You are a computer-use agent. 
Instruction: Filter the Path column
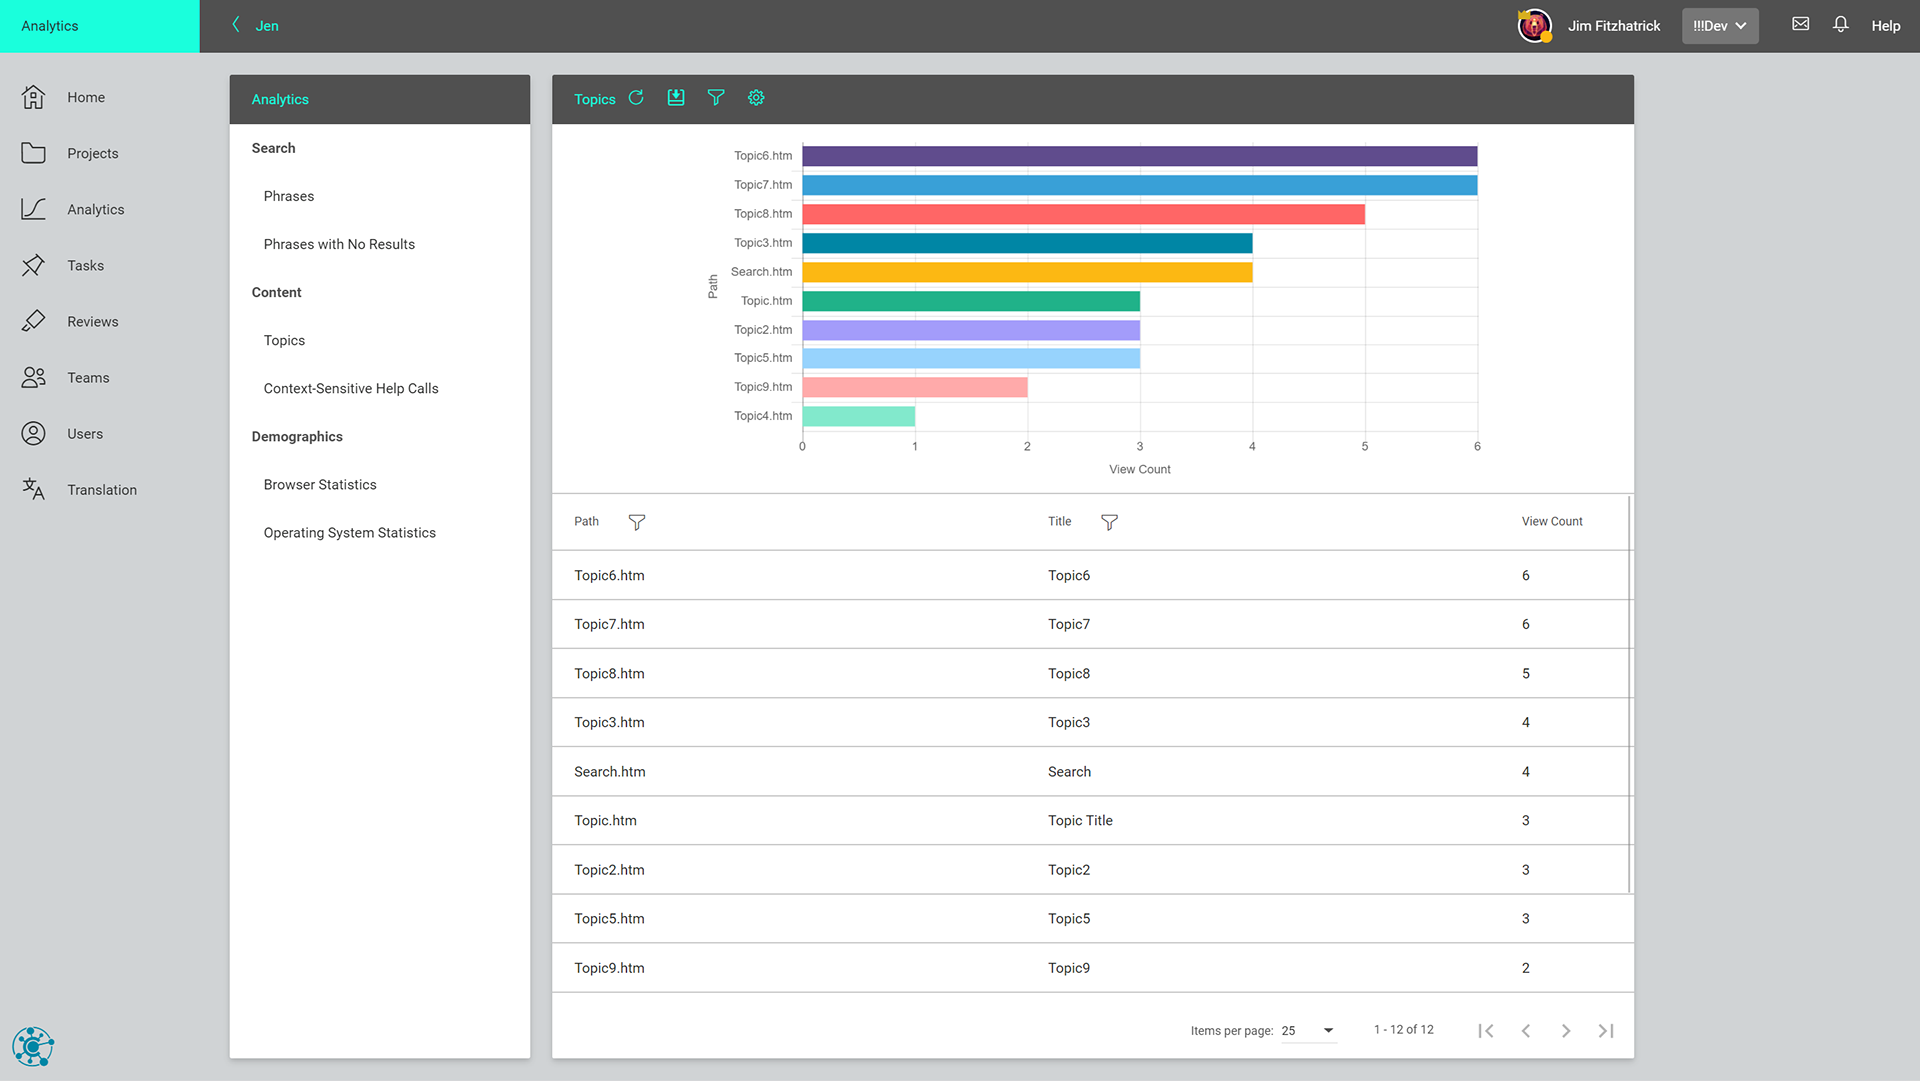click(x=636, y=522)
